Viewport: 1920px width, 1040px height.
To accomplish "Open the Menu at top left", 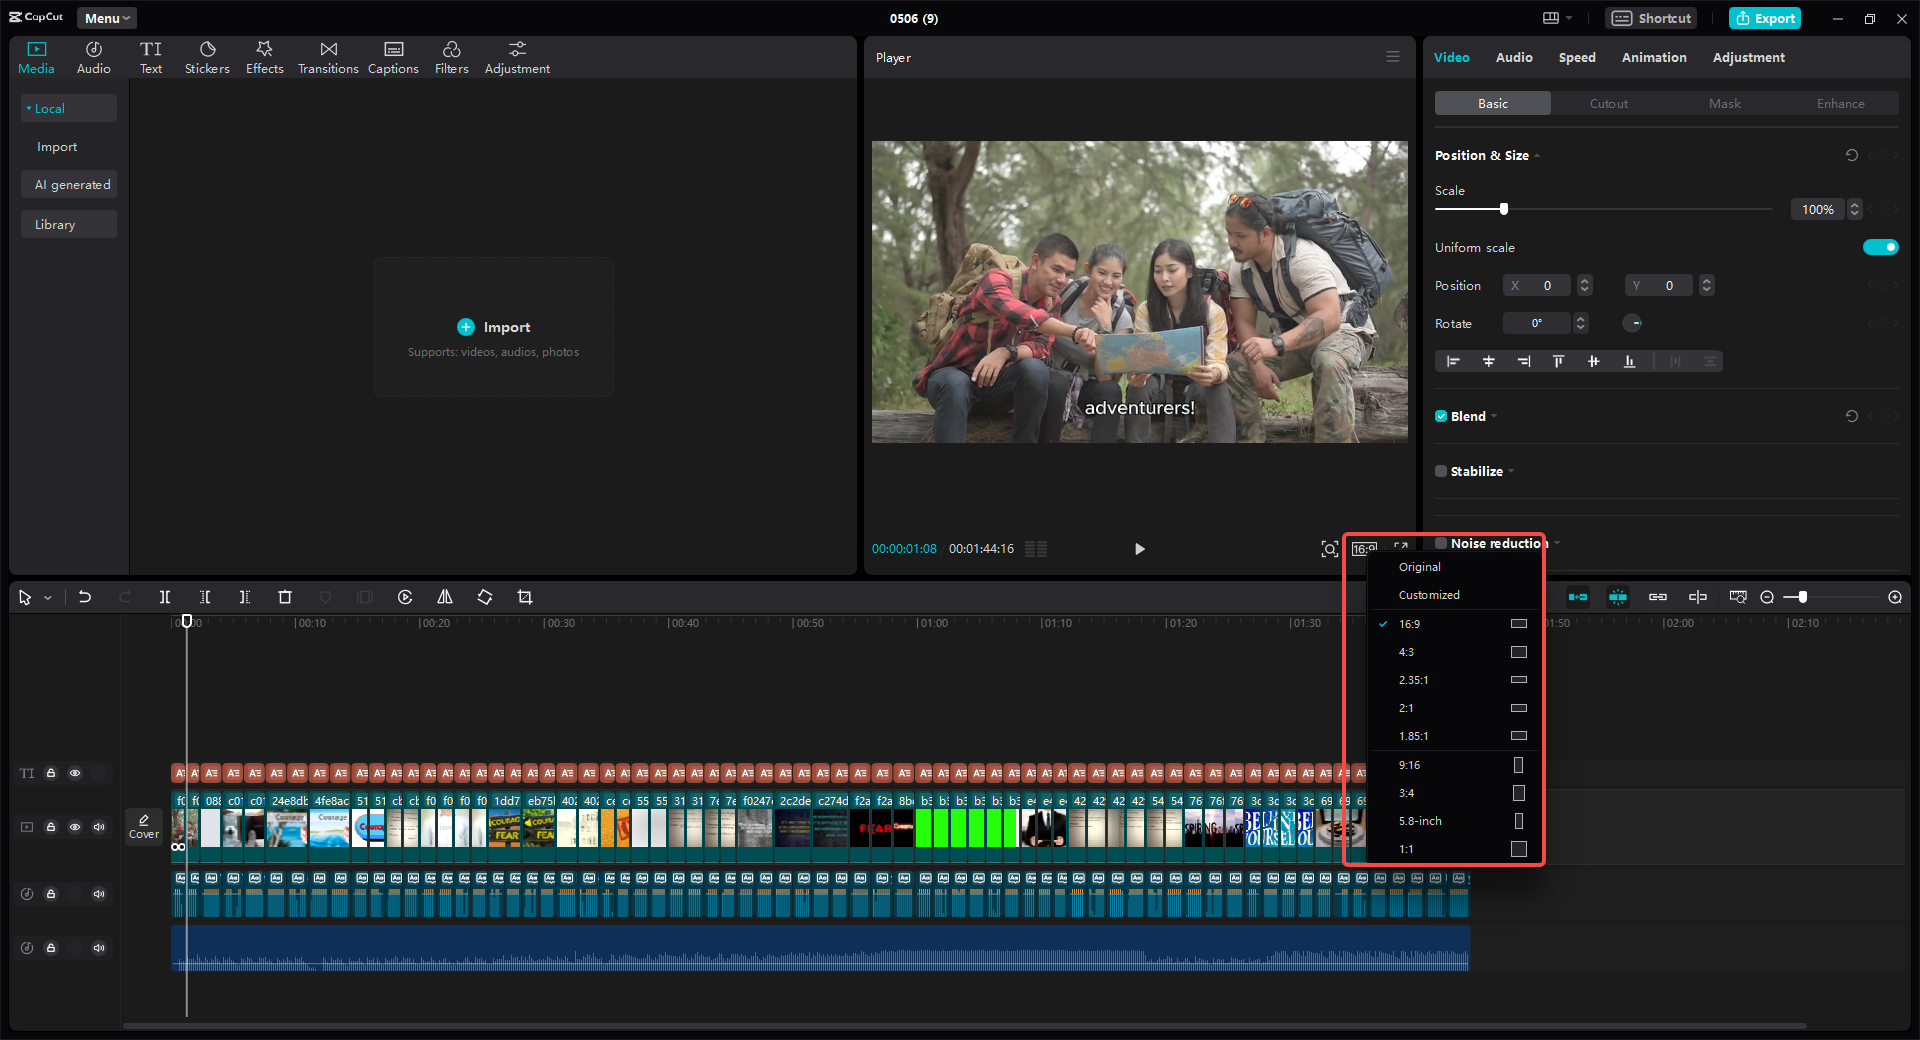I will point(105,17).
